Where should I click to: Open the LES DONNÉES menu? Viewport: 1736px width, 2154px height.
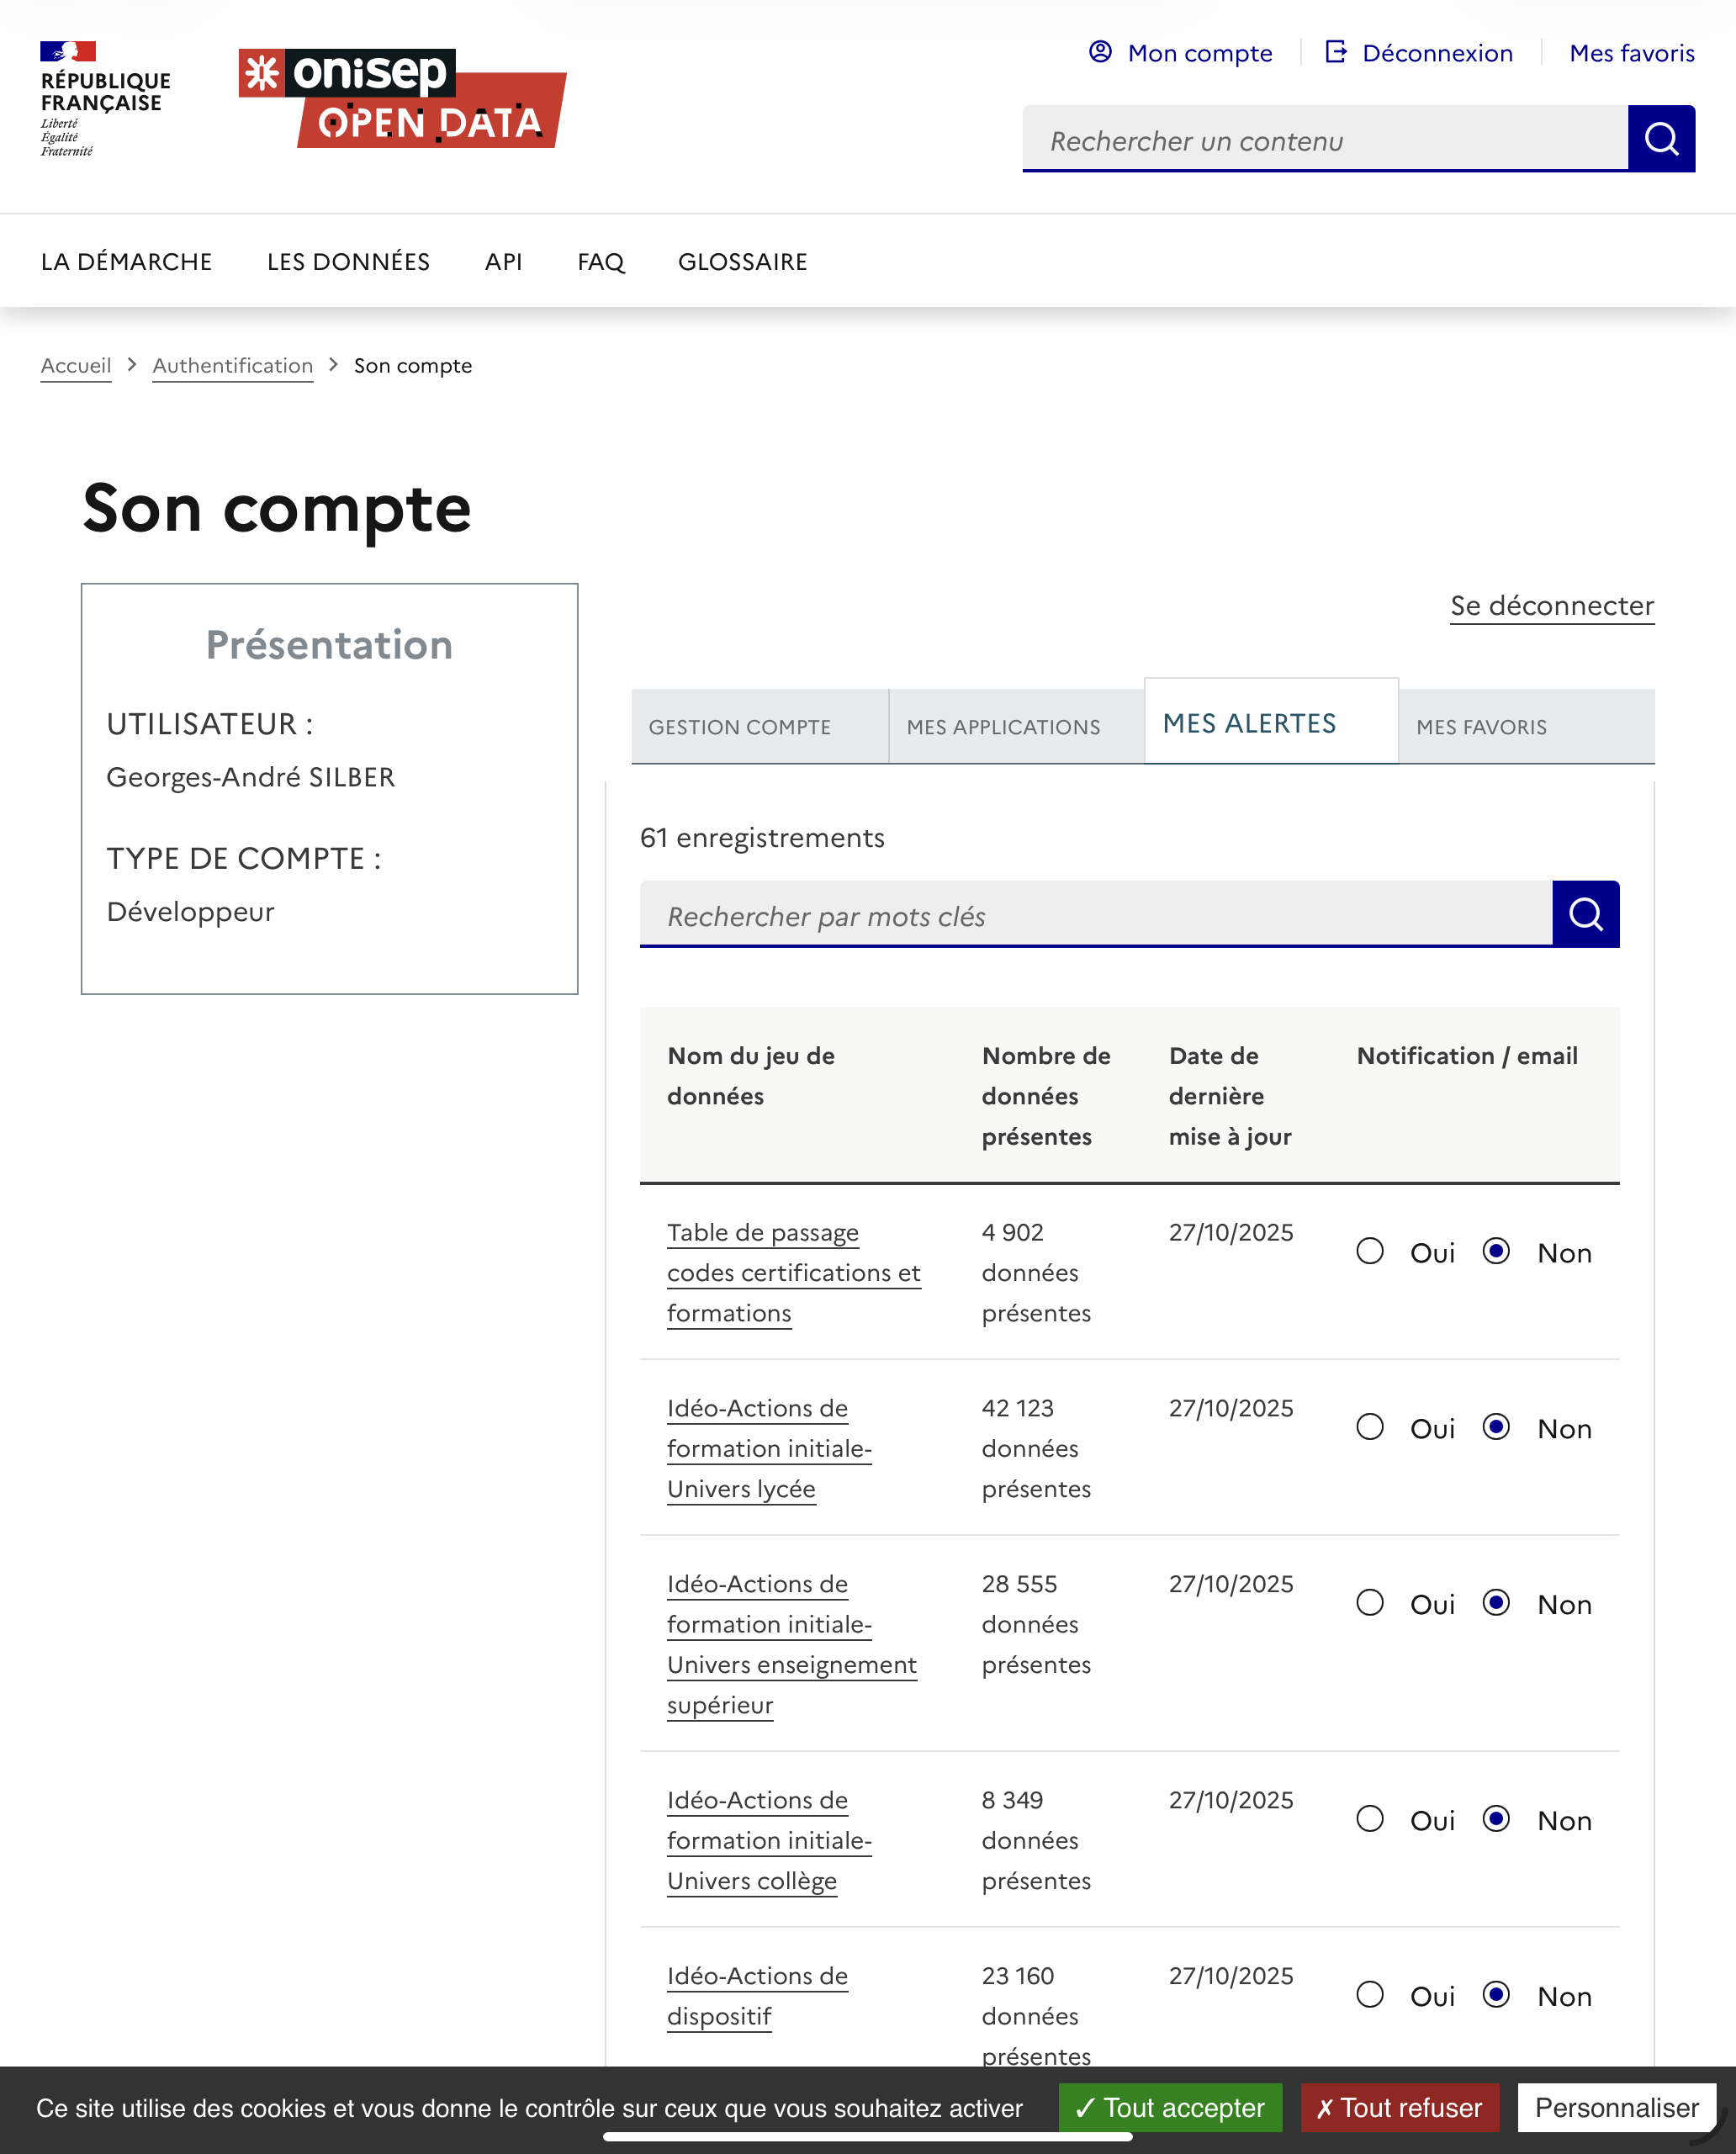348,262
